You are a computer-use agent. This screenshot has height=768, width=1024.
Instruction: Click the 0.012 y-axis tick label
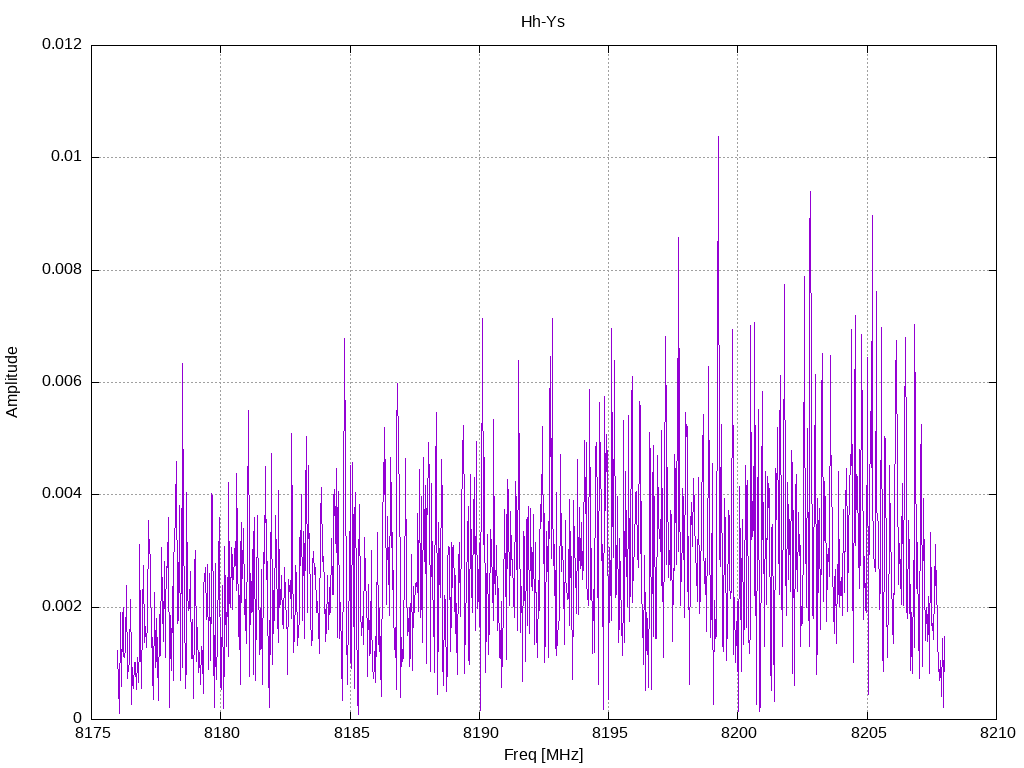point(62,44)
